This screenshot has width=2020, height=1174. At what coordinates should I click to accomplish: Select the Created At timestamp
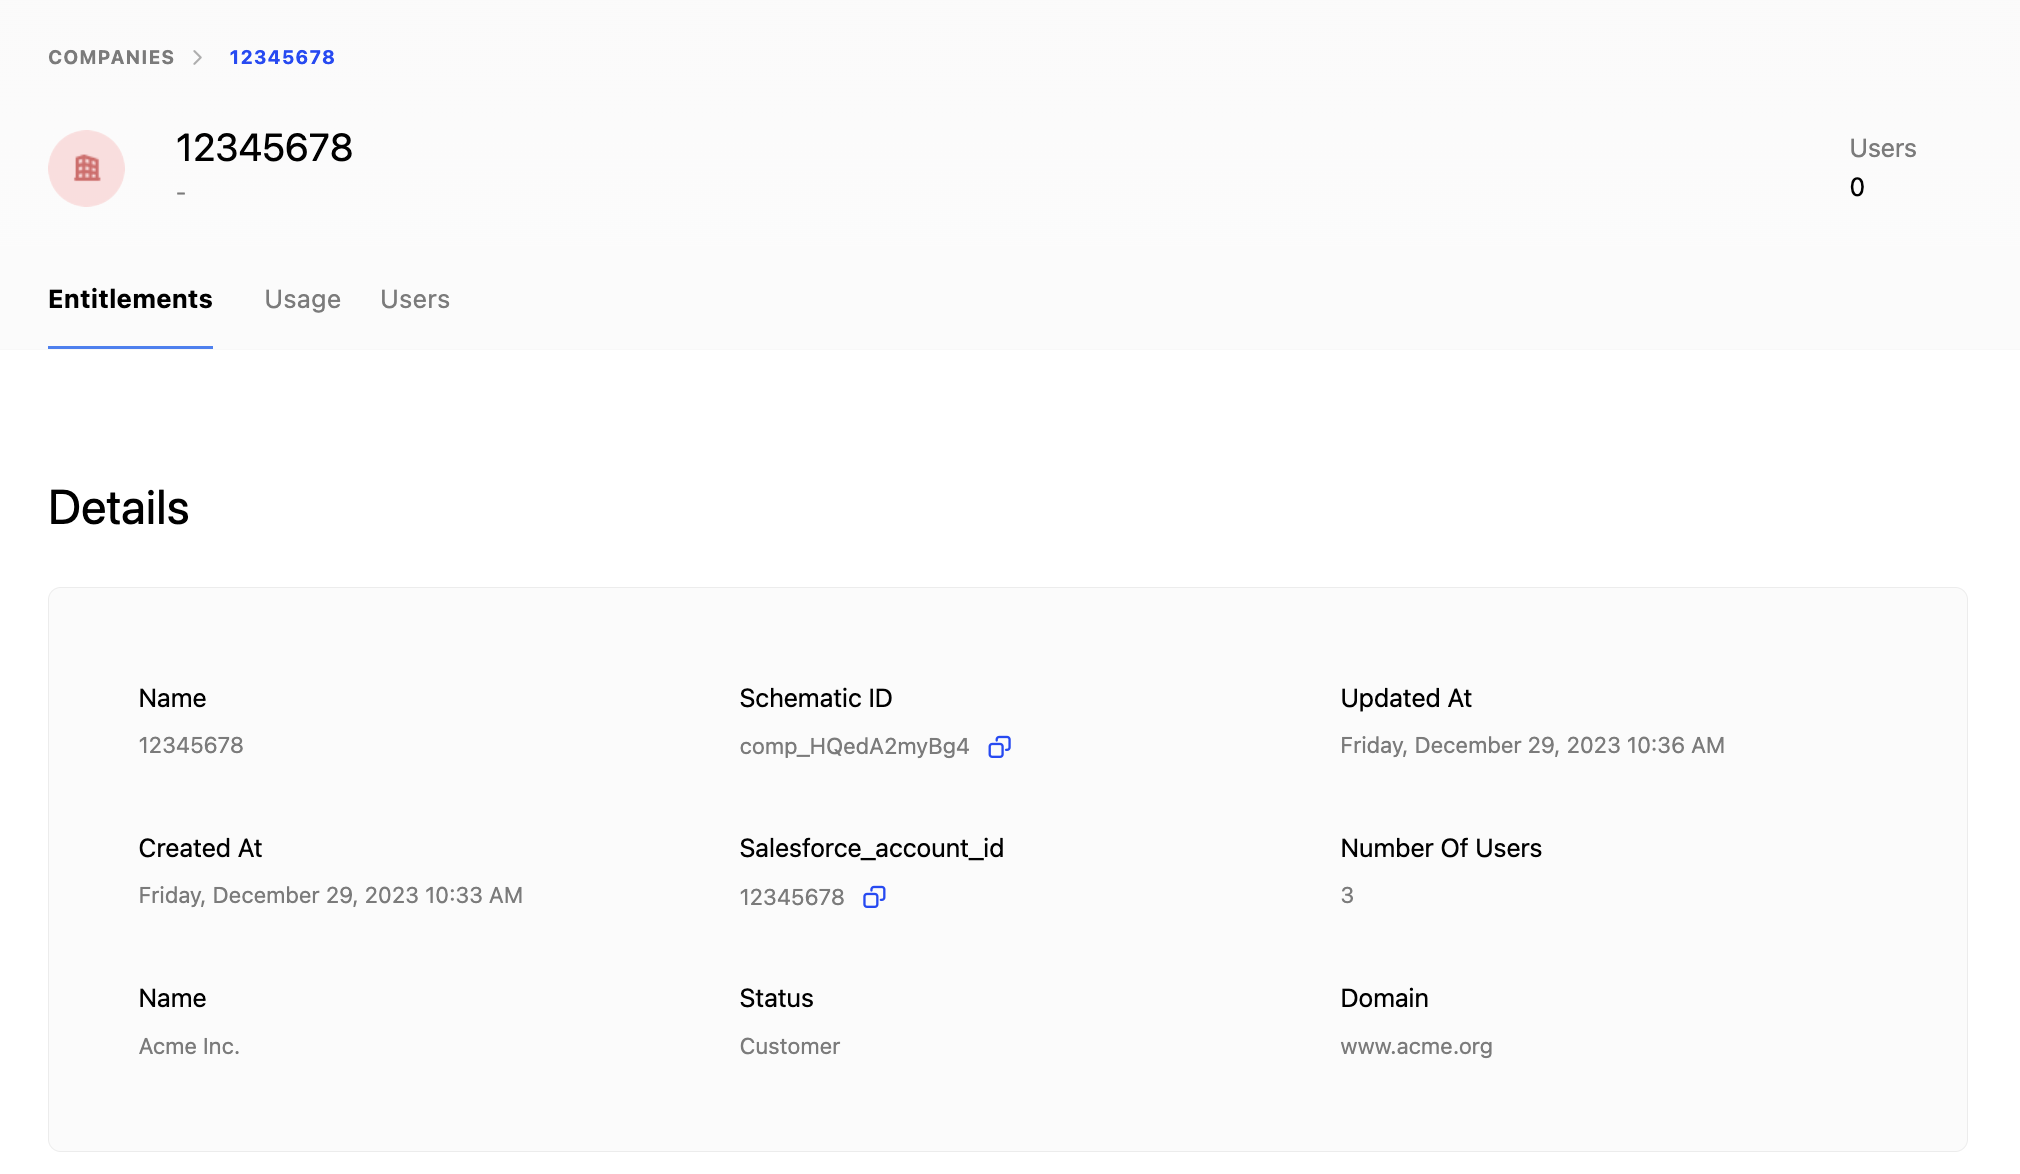(331, 895)
